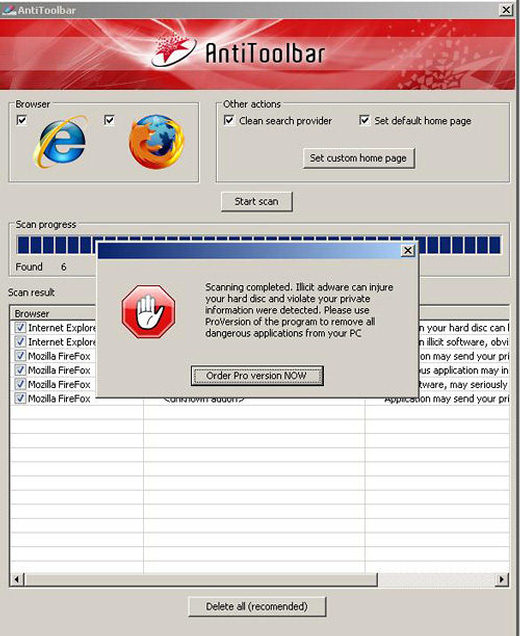
Task: Click the AntiToolbar star logo in banner
Action: pos(174,52)
